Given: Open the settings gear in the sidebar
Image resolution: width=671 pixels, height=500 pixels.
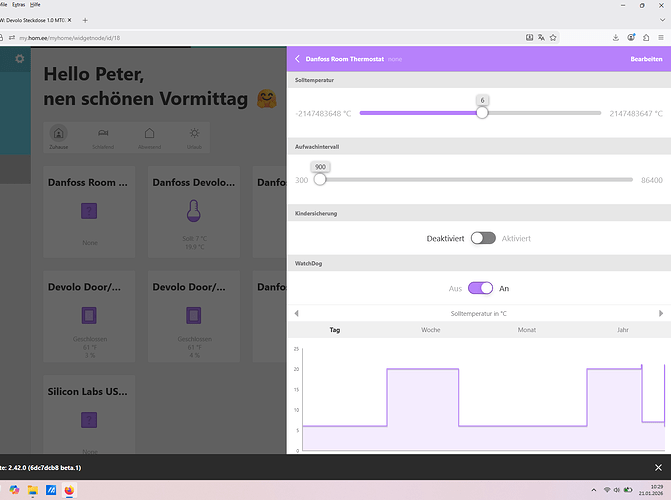Looking at the screenshot, I should (x=19, y=60).
